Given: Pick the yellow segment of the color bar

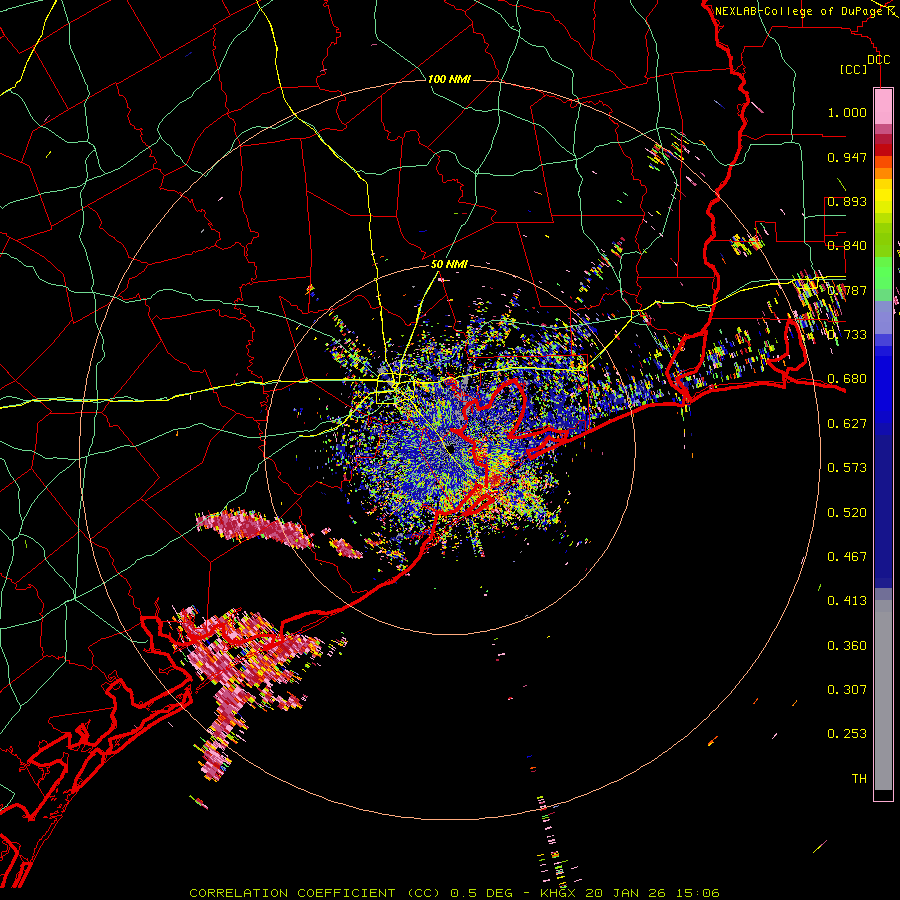Looking at the screenshot, I should 883,197.
